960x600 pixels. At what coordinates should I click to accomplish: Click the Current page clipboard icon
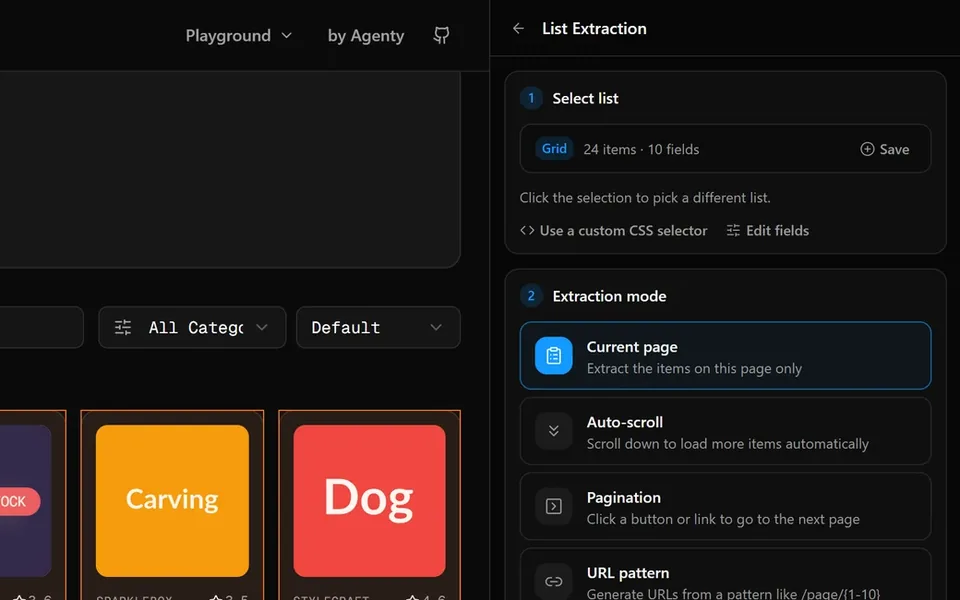(x=553, y=355)
